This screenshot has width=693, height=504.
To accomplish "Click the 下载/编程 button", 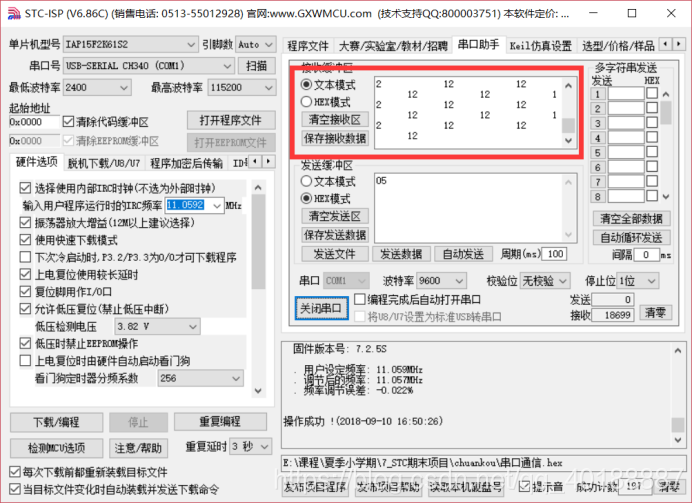I will tap(56, 422).
